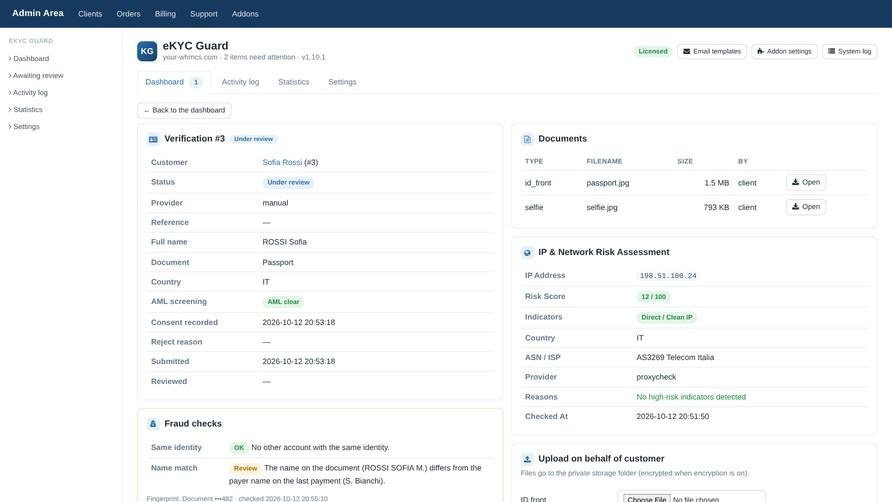Click the 12 / 100 risk score badge
The height and width of the screenshot is (502, 892).
[x=653, y=297]
